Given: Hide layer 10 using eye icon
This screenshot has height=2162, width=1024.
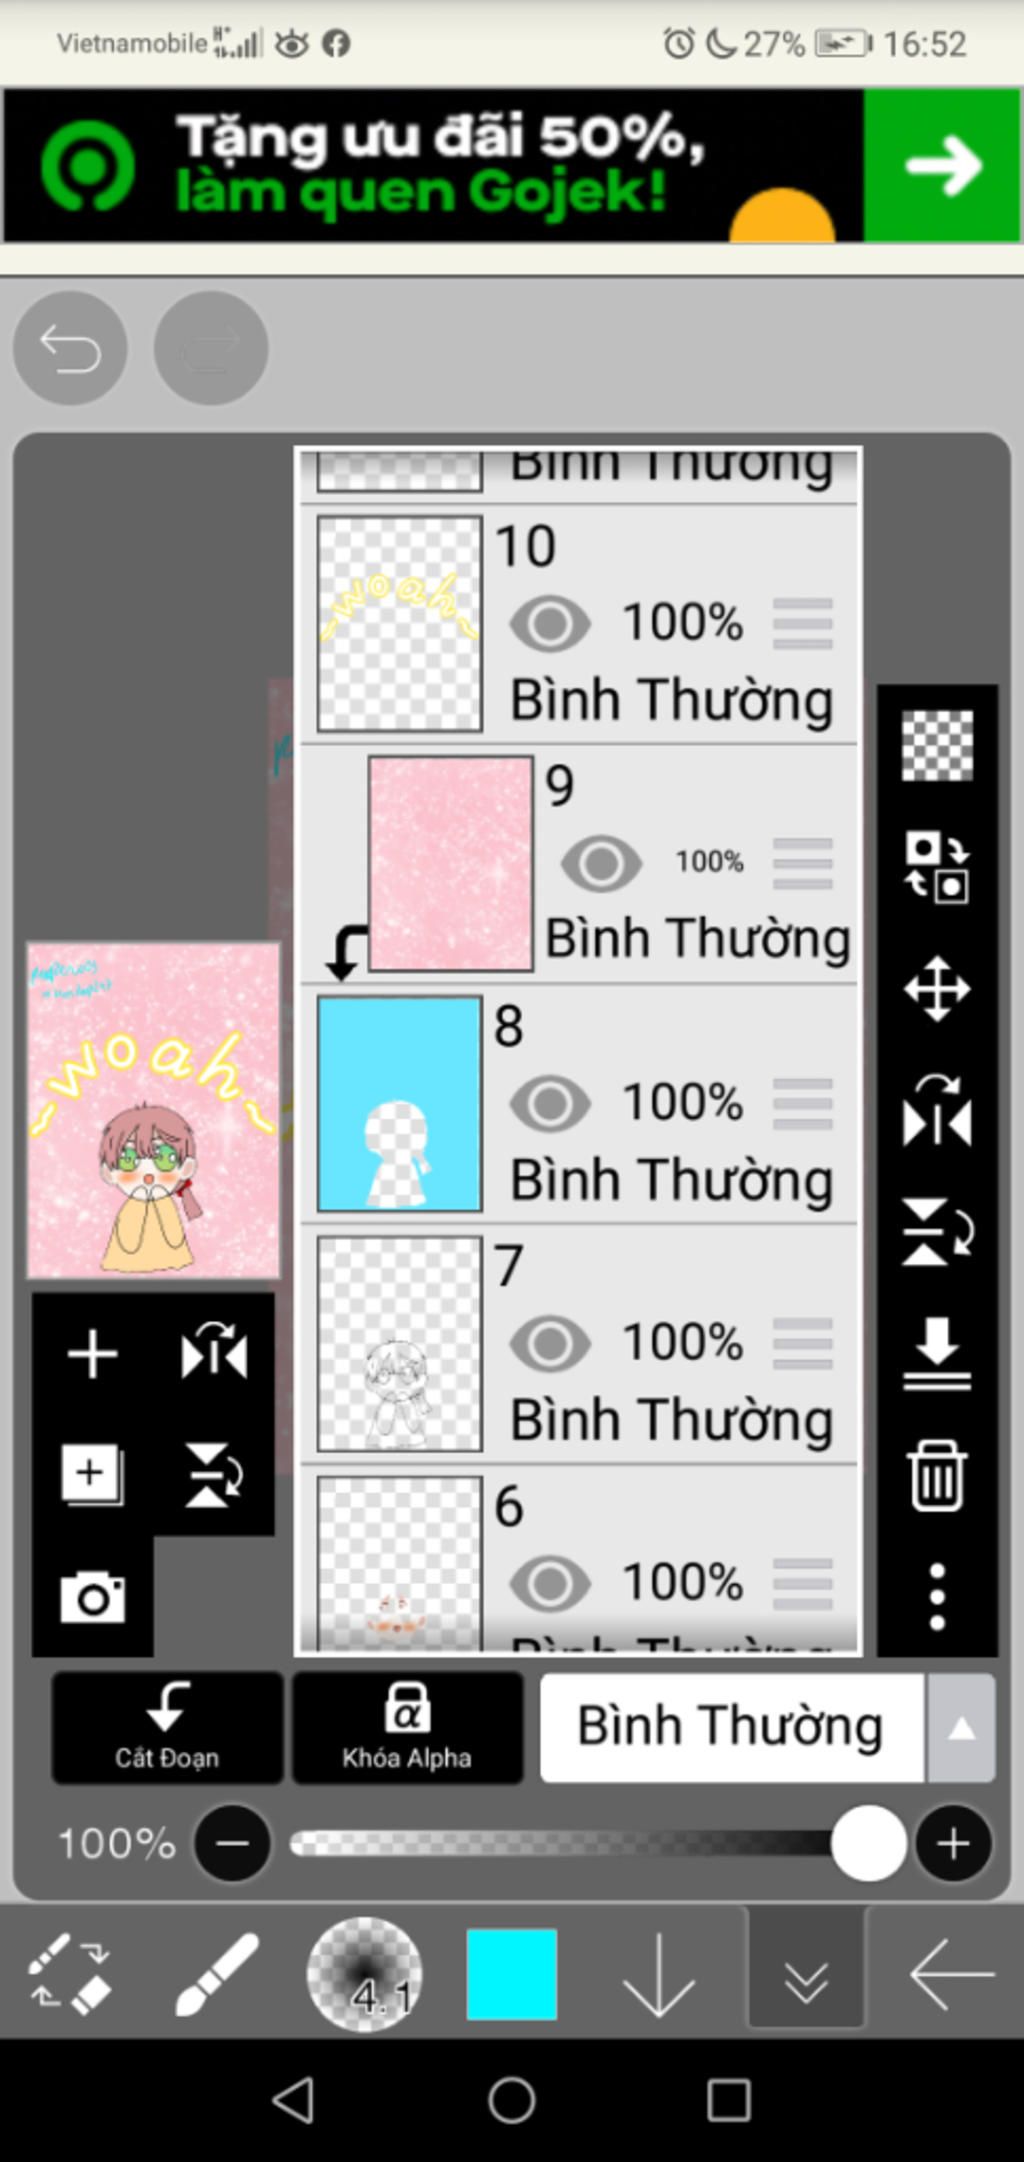Looking at the screenshot, I should [x=550, y=624].
